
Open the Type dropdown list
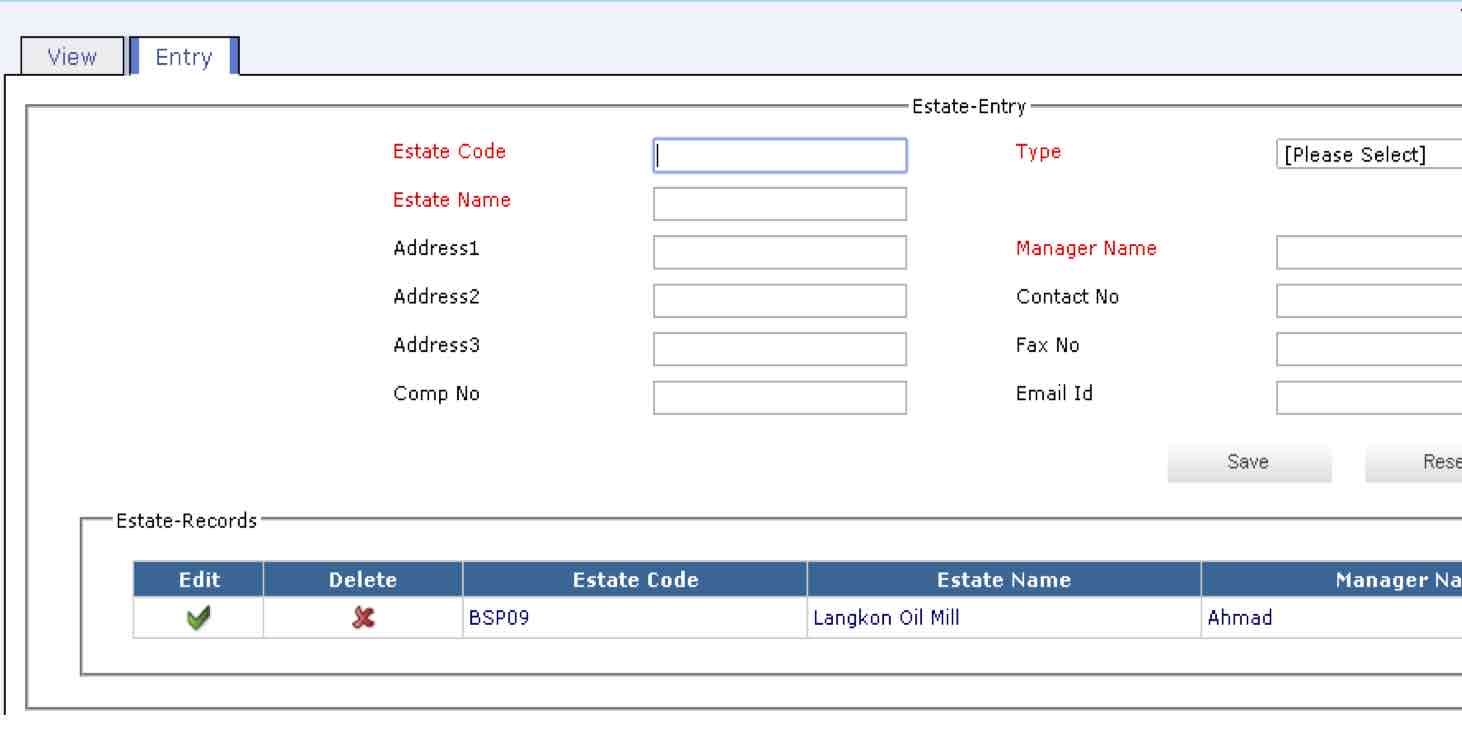[x=1368, y=155]
